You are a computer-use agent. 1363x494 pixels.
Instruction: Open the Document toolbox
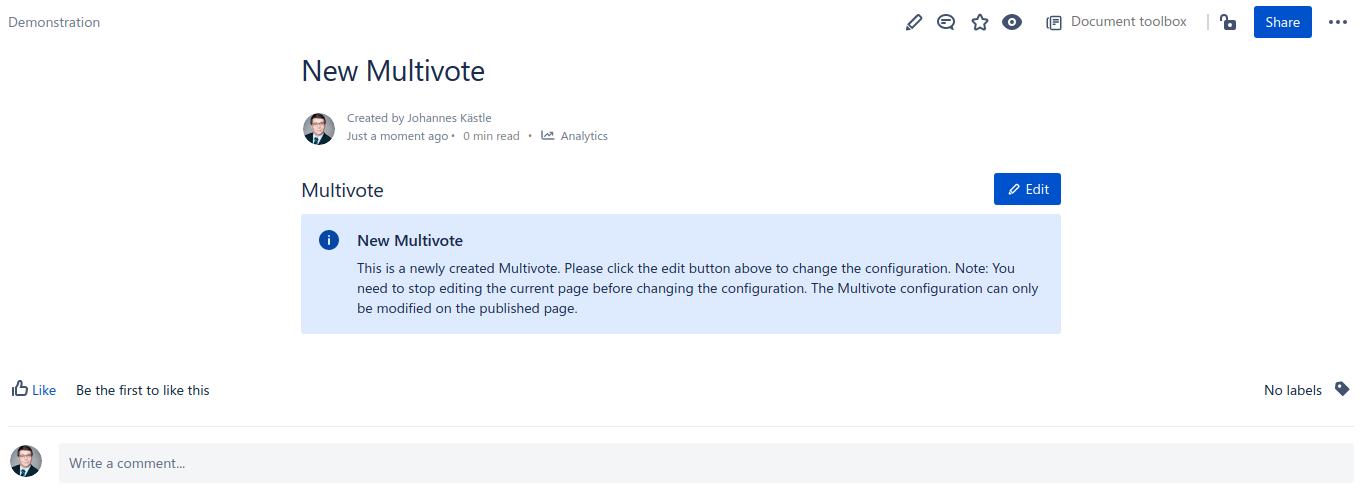click(1116, 22)
